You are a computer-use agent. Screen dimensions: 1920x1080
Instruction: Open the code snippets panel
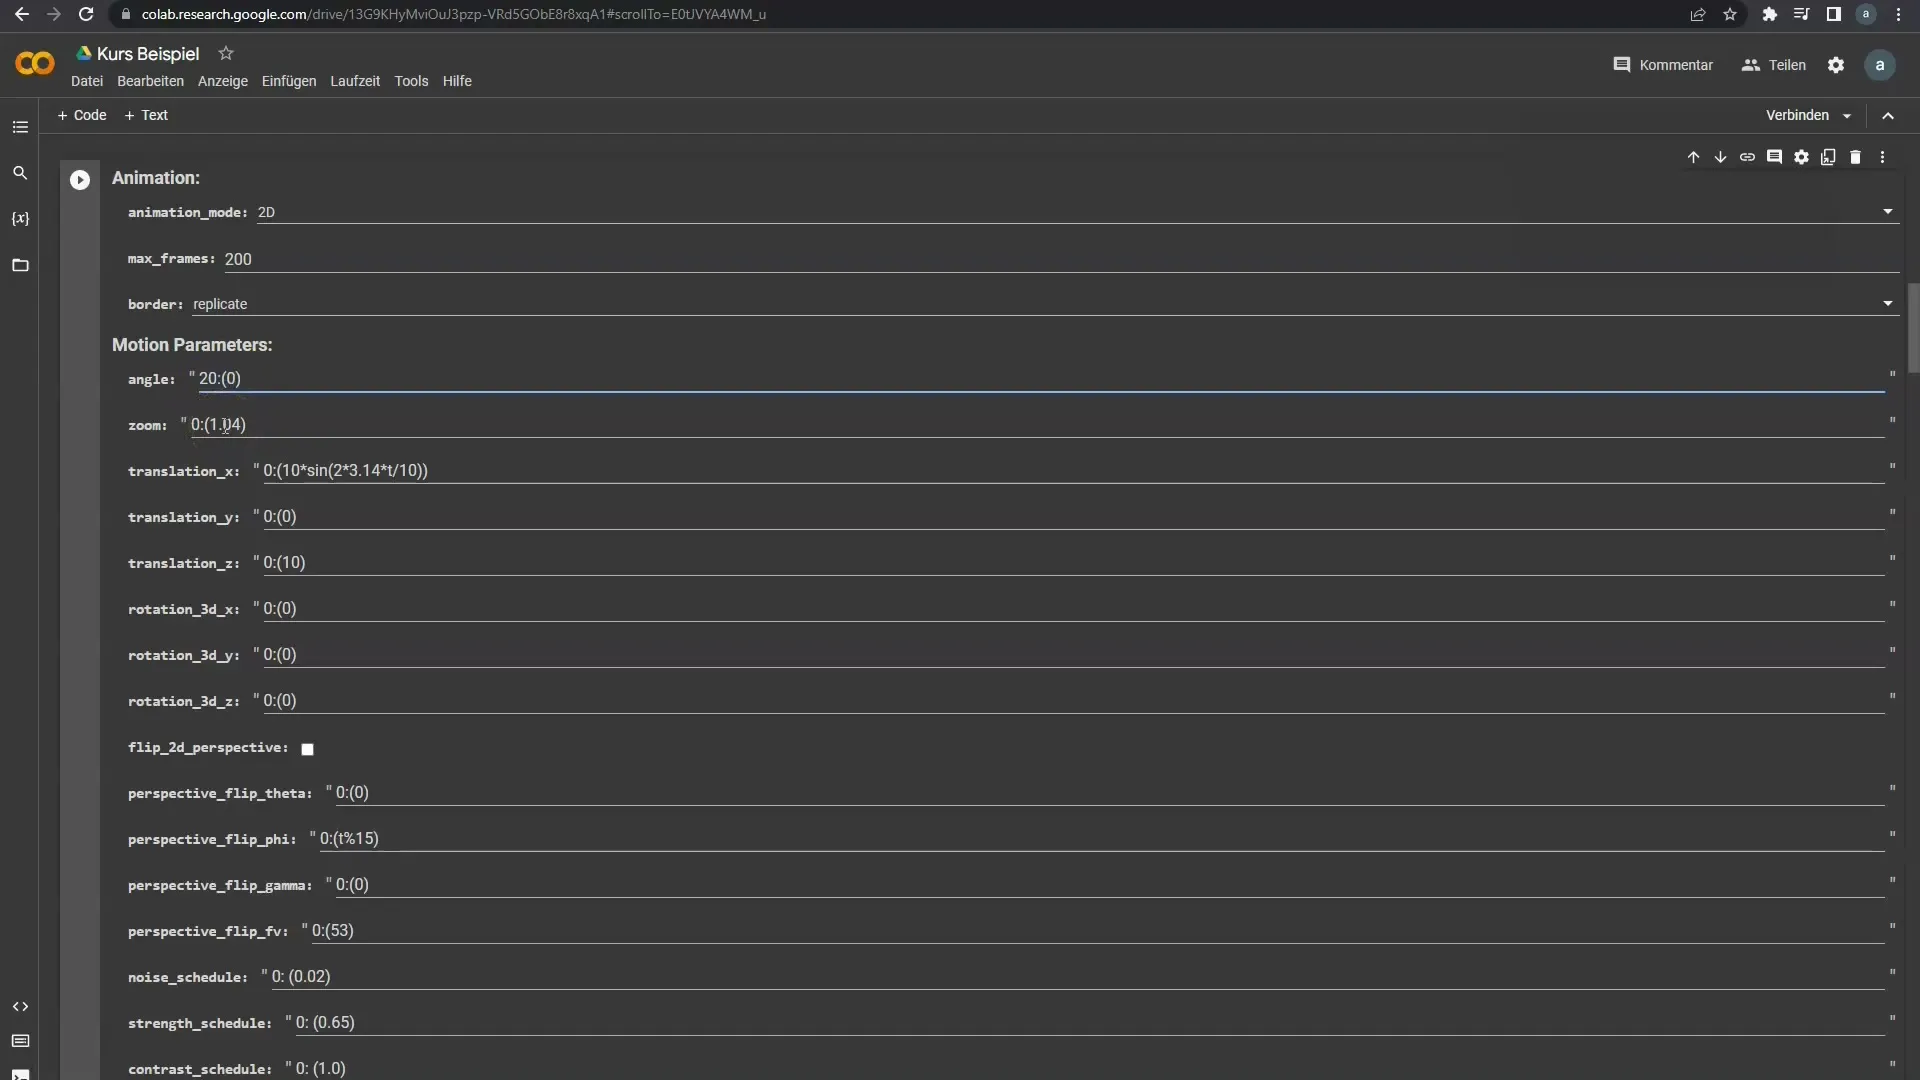20,1007
